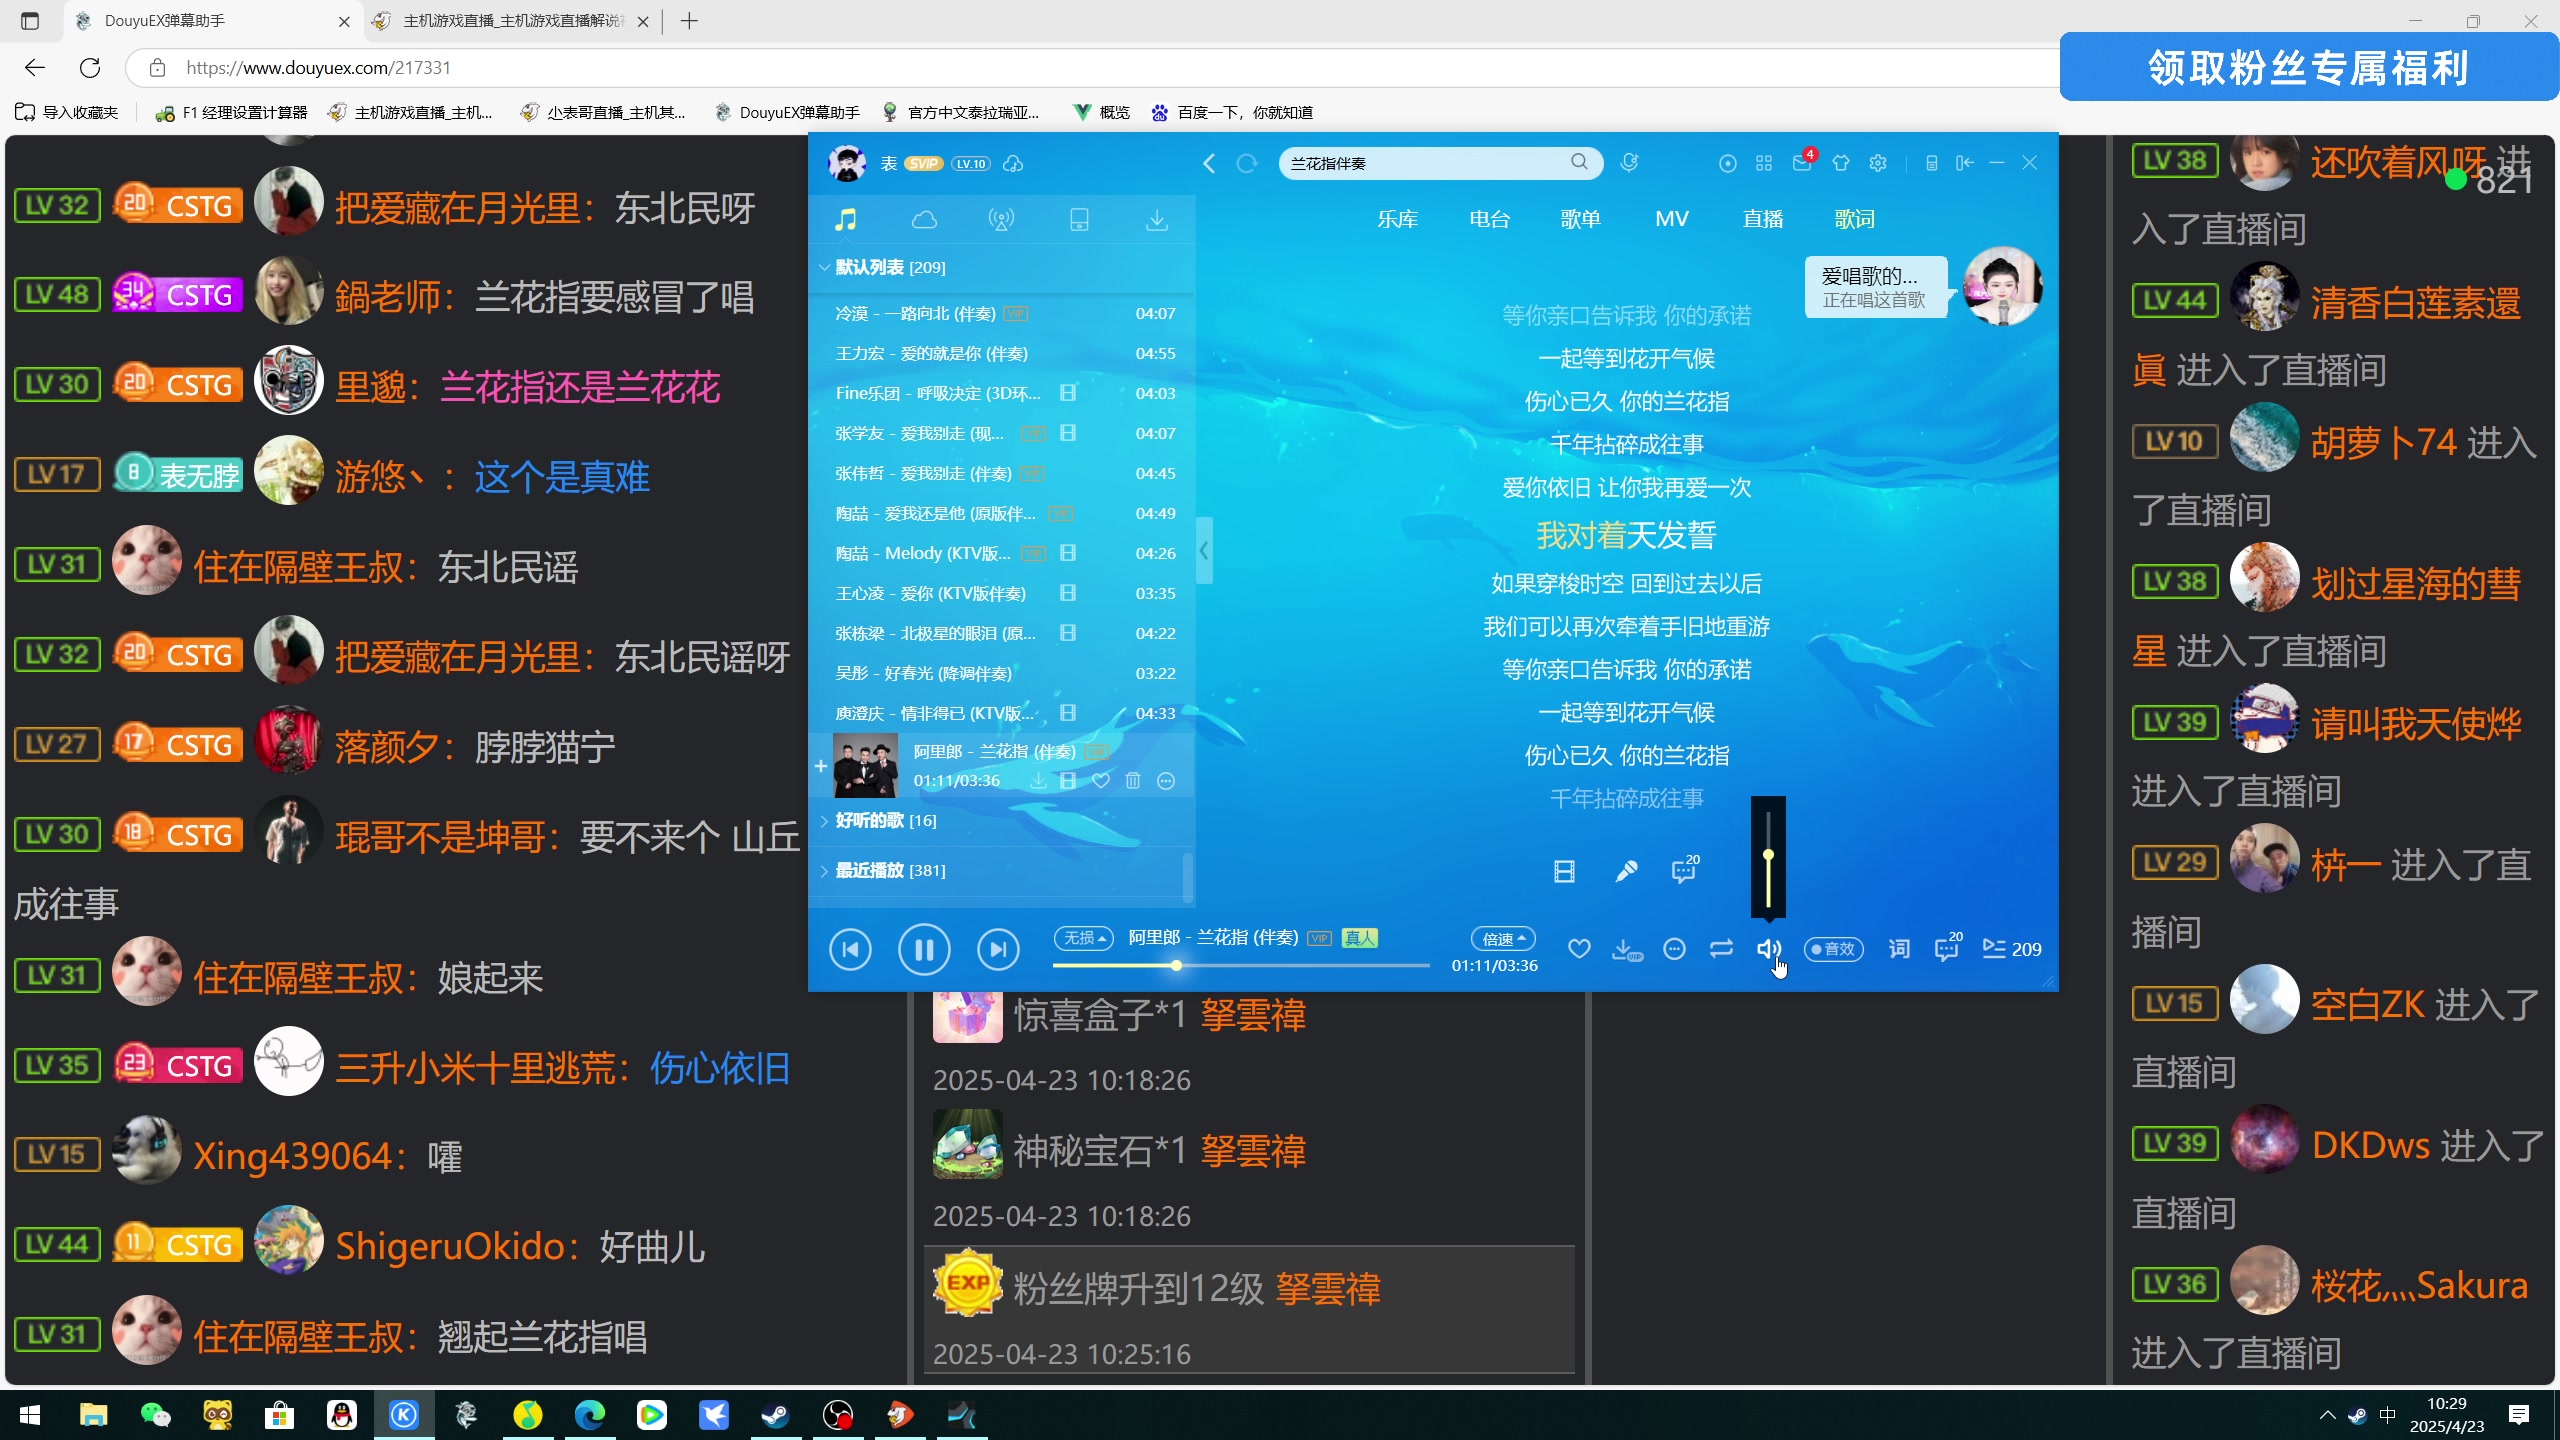Open the cloud music sidebar tab
2560x1440 pixels.
(x=924, y=219)
